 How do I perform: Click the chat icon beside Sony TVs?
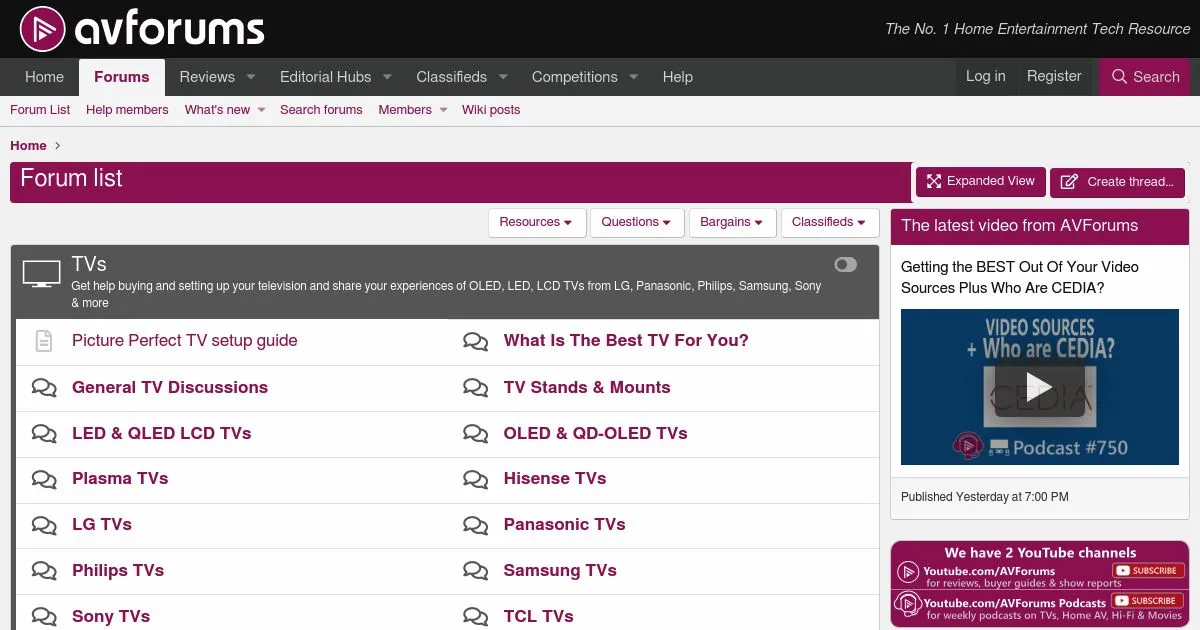click(x=44, y=617)
